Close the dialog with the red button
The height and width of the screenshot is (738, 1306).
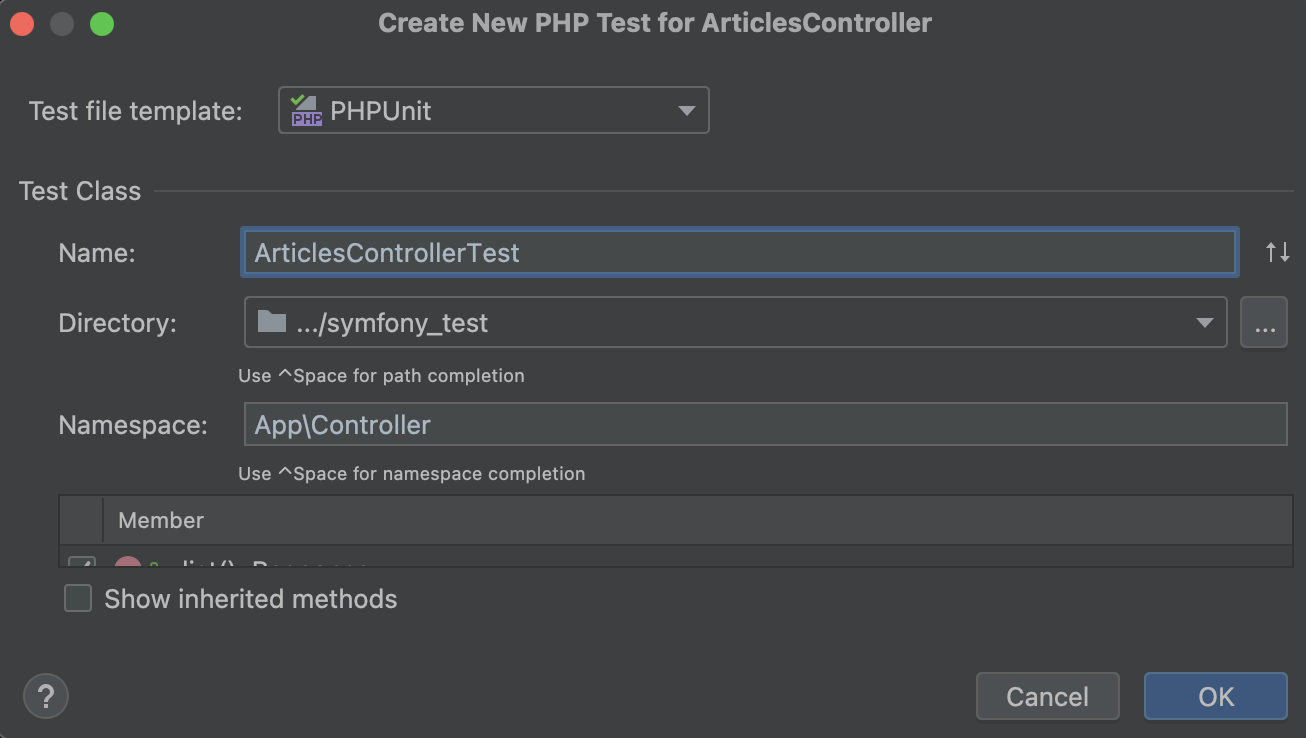click(x=23, y=23)
